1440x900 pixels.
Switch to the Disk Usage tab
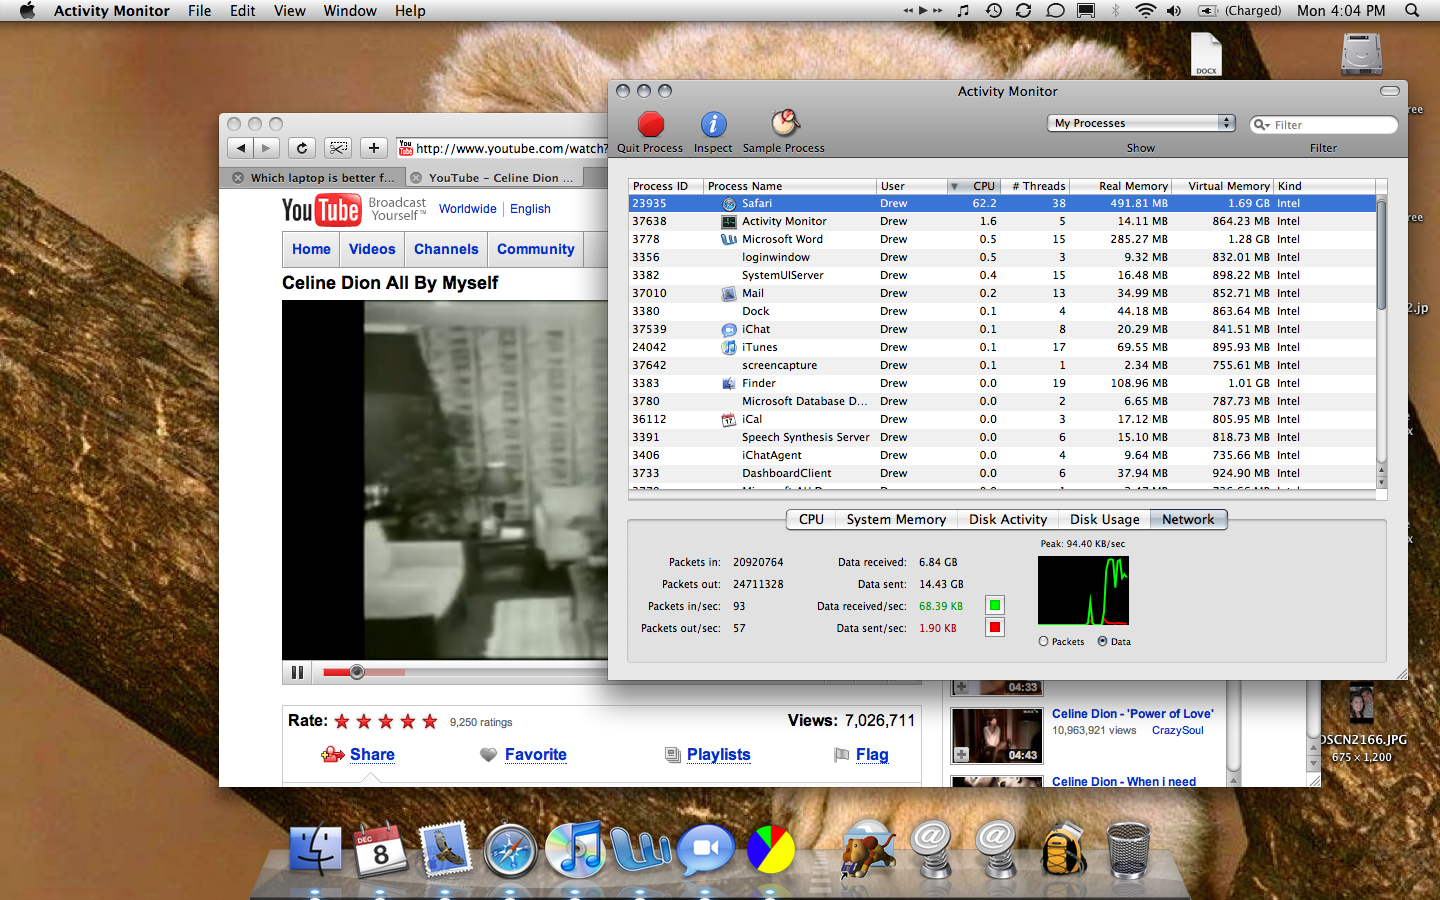coord(1104,519)
